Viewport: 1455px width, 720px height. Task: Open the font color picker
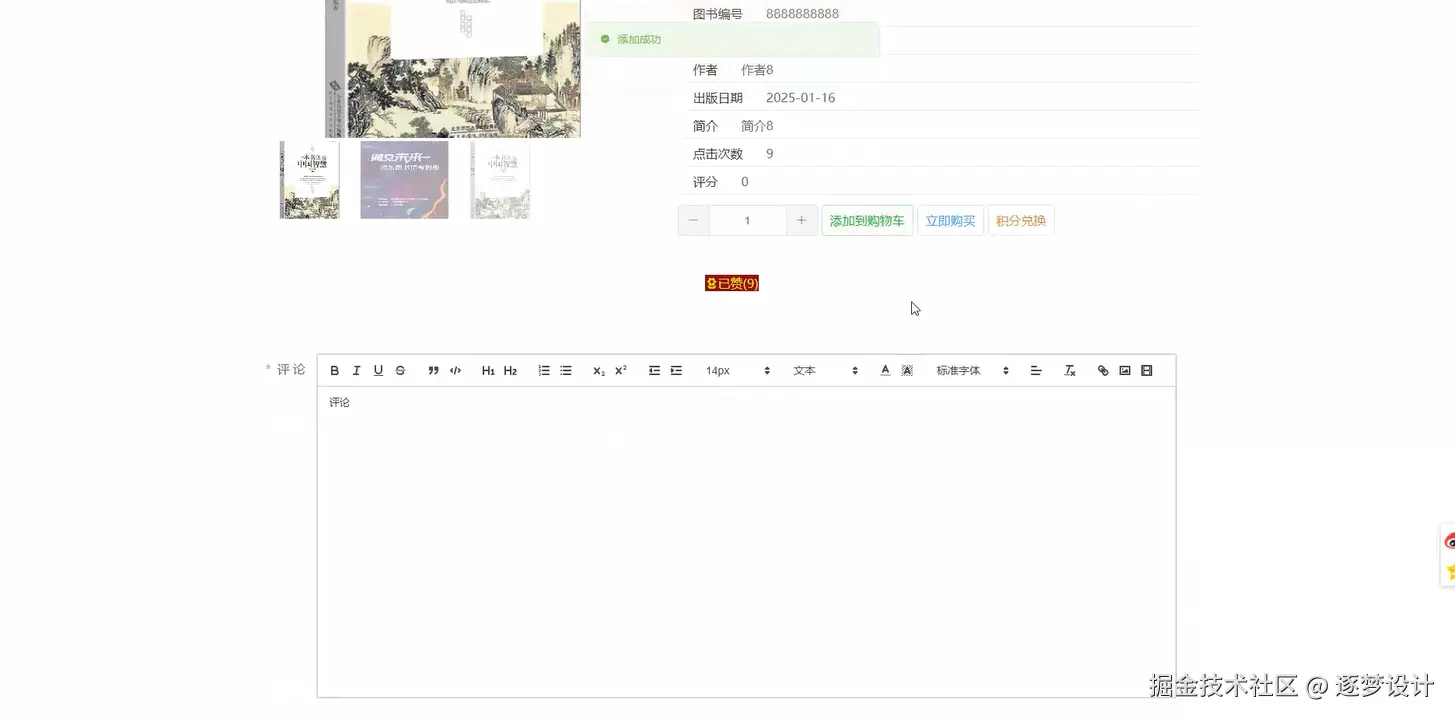coord(885,370)
